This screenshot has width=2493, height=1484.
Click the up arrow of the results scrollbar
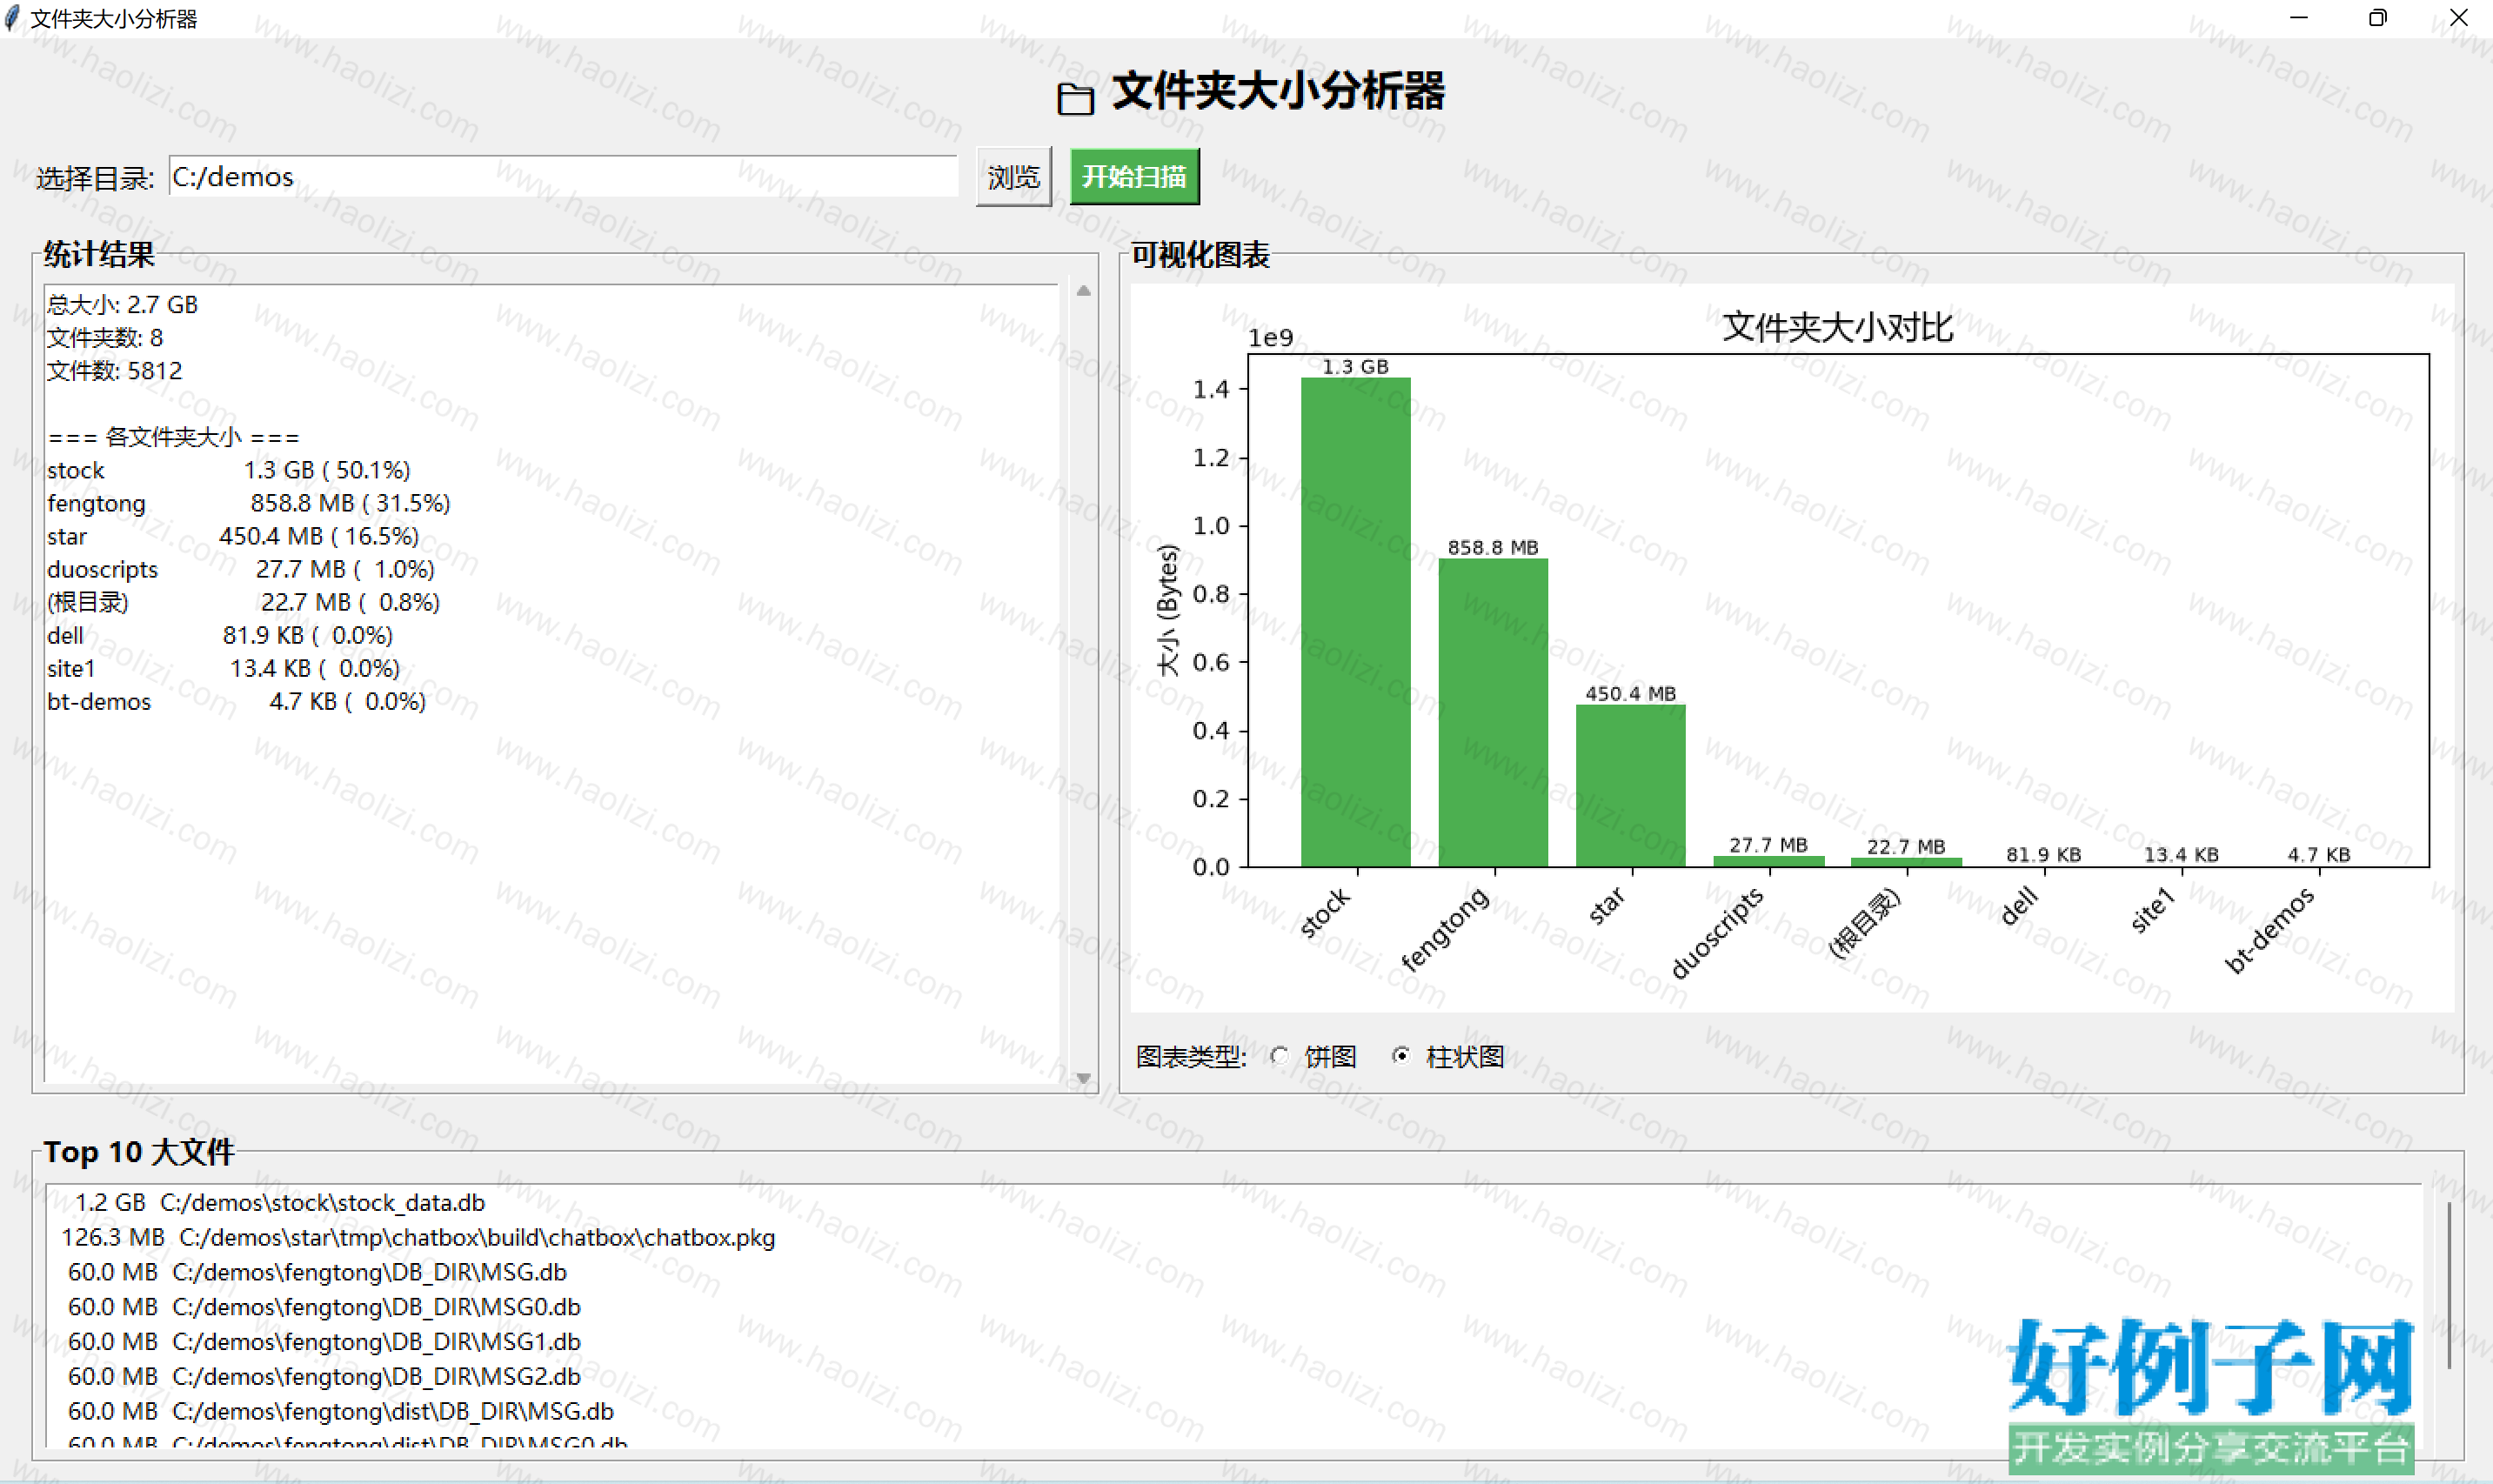[1083, 291]
